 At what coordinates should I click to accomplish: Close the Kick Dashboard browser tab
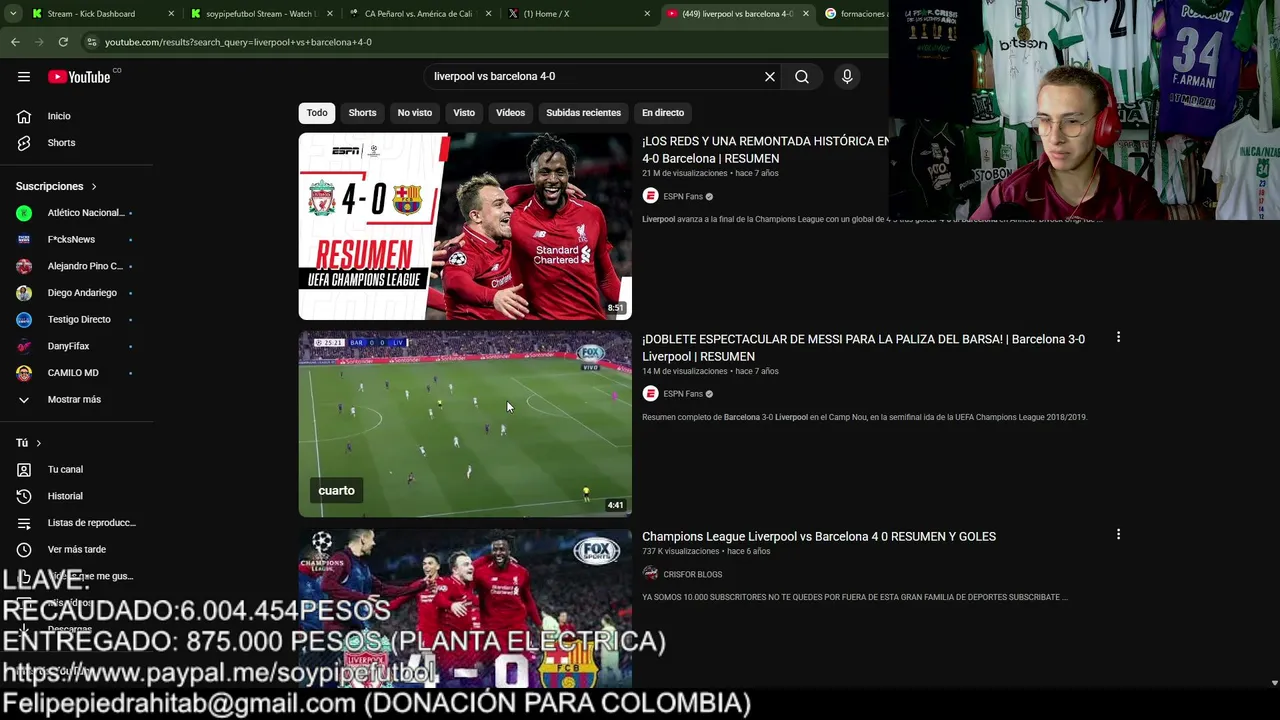click(171, 14)
